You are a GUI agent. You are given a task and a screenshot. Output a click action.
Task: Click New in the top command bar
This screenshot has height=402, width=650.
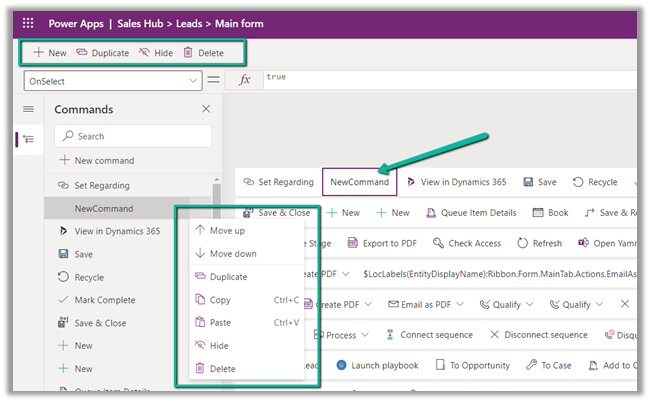tap(50, 52)
